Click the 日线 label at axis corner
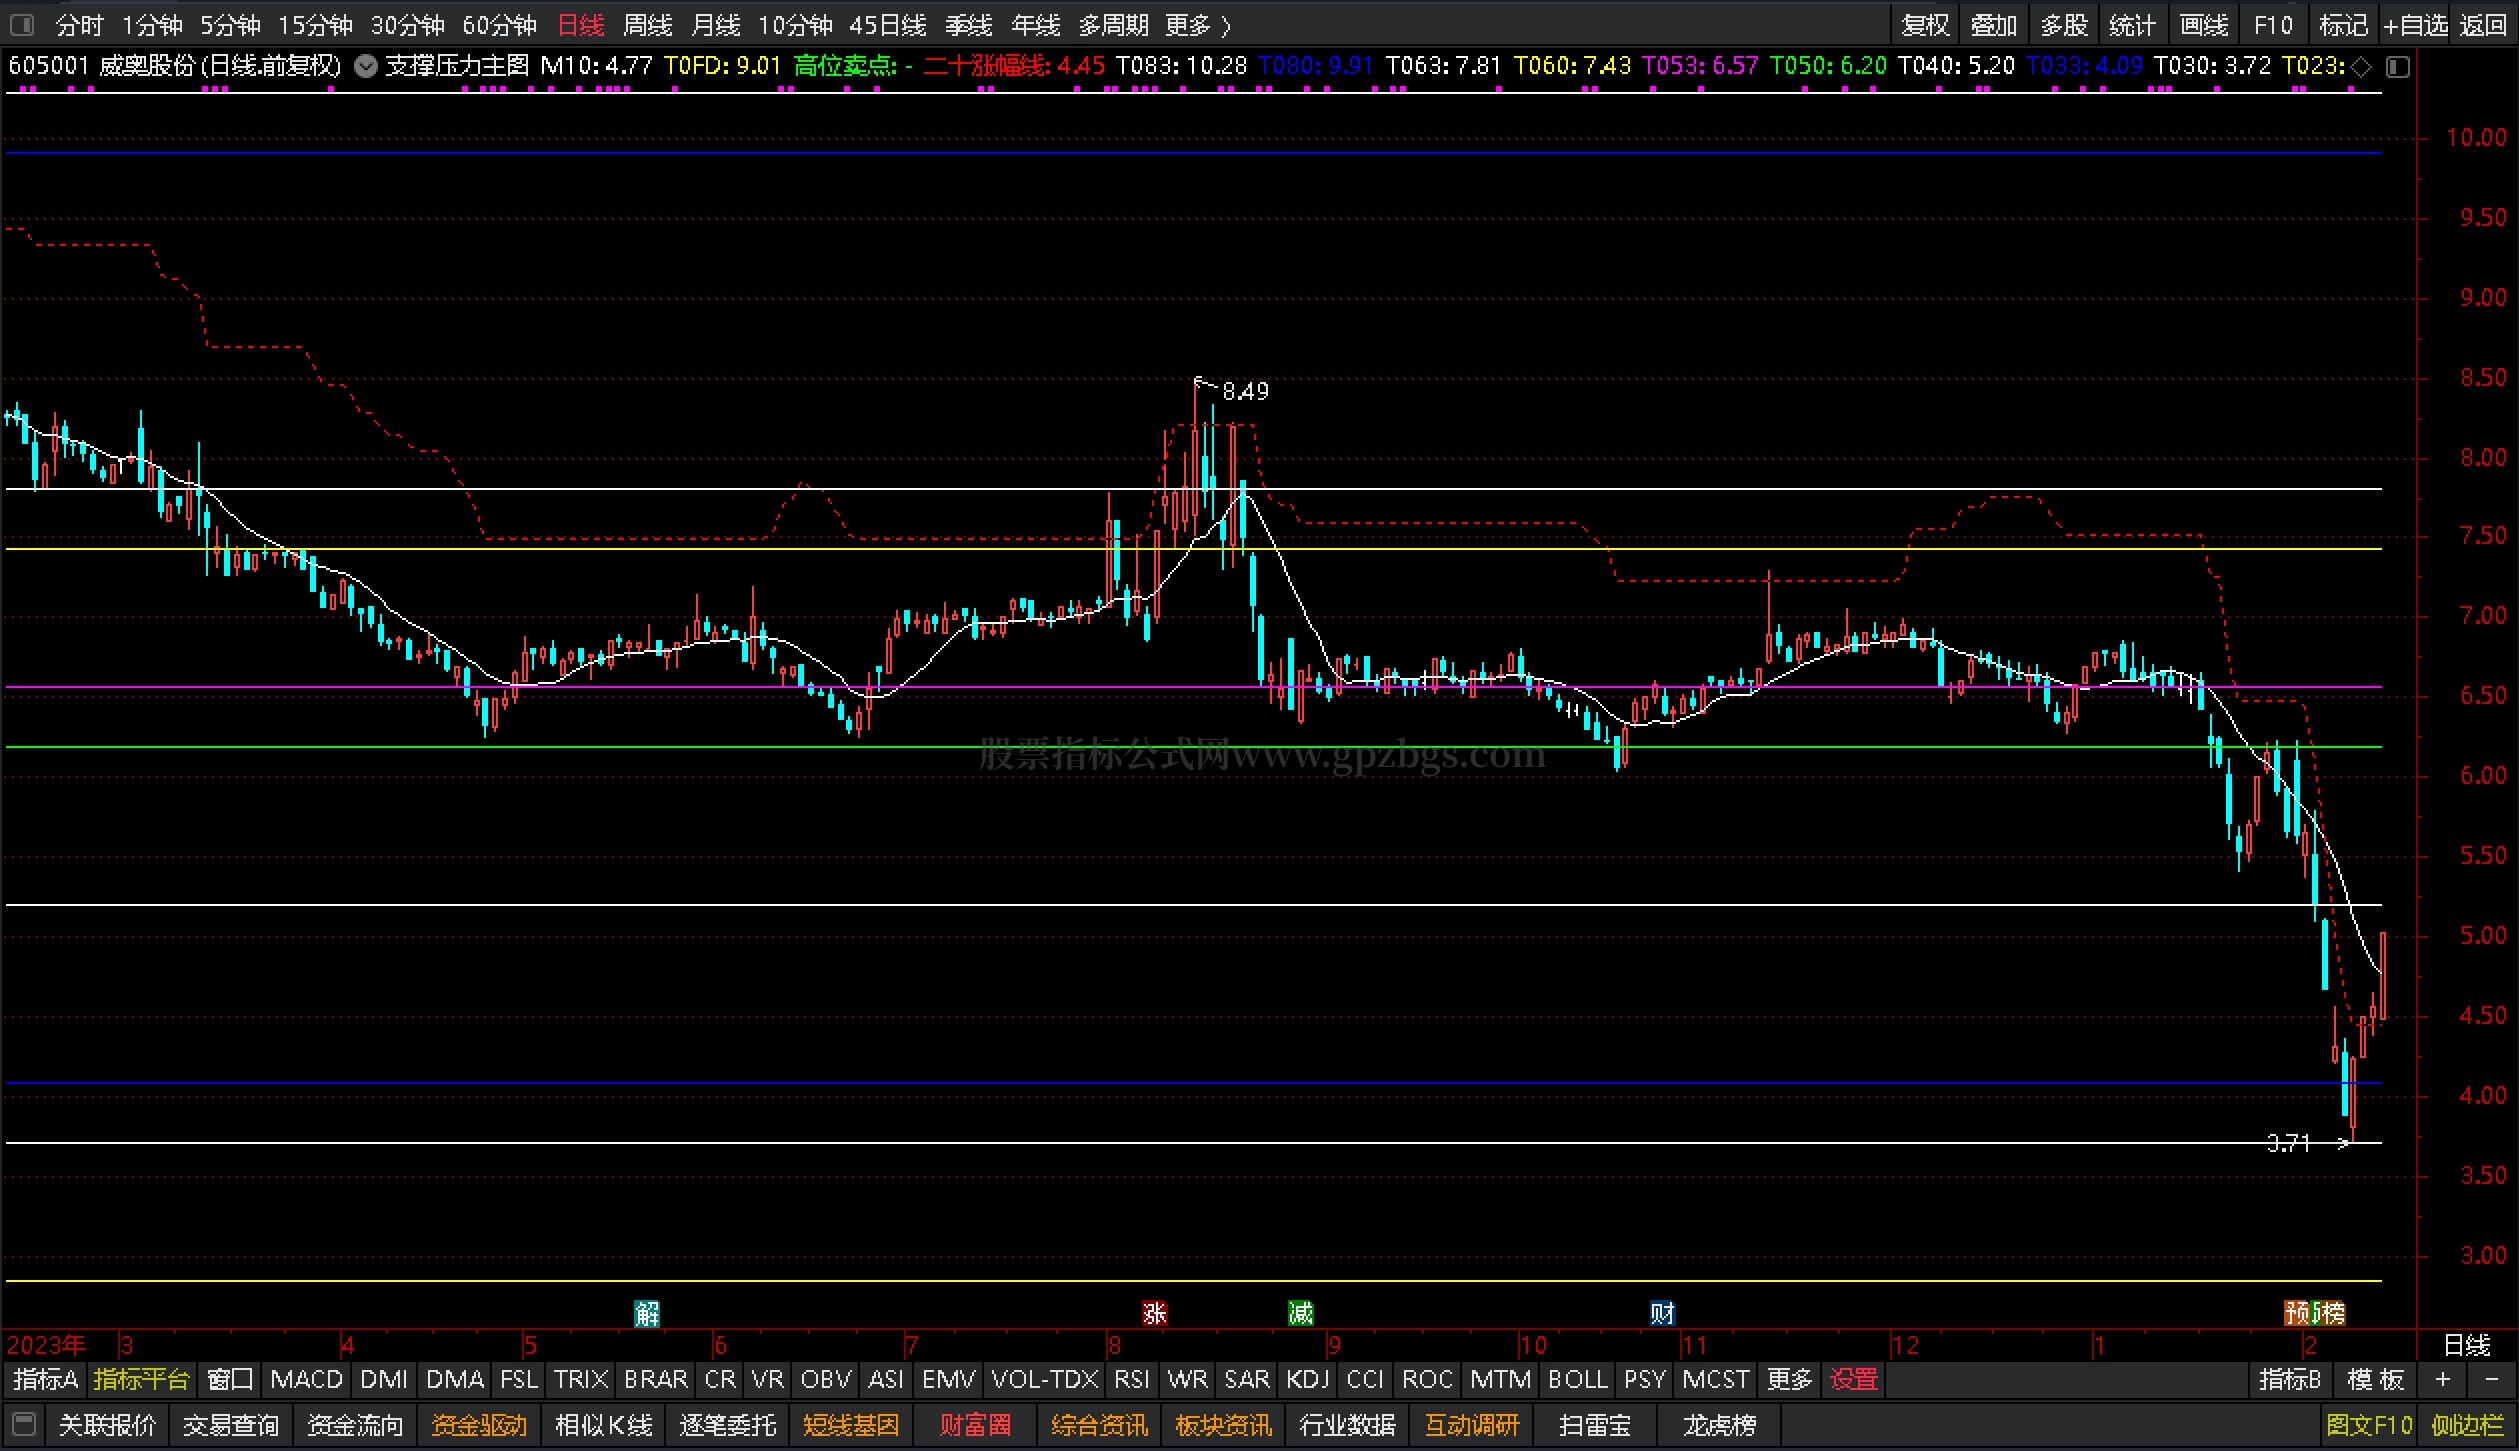 (2467, 1345)
